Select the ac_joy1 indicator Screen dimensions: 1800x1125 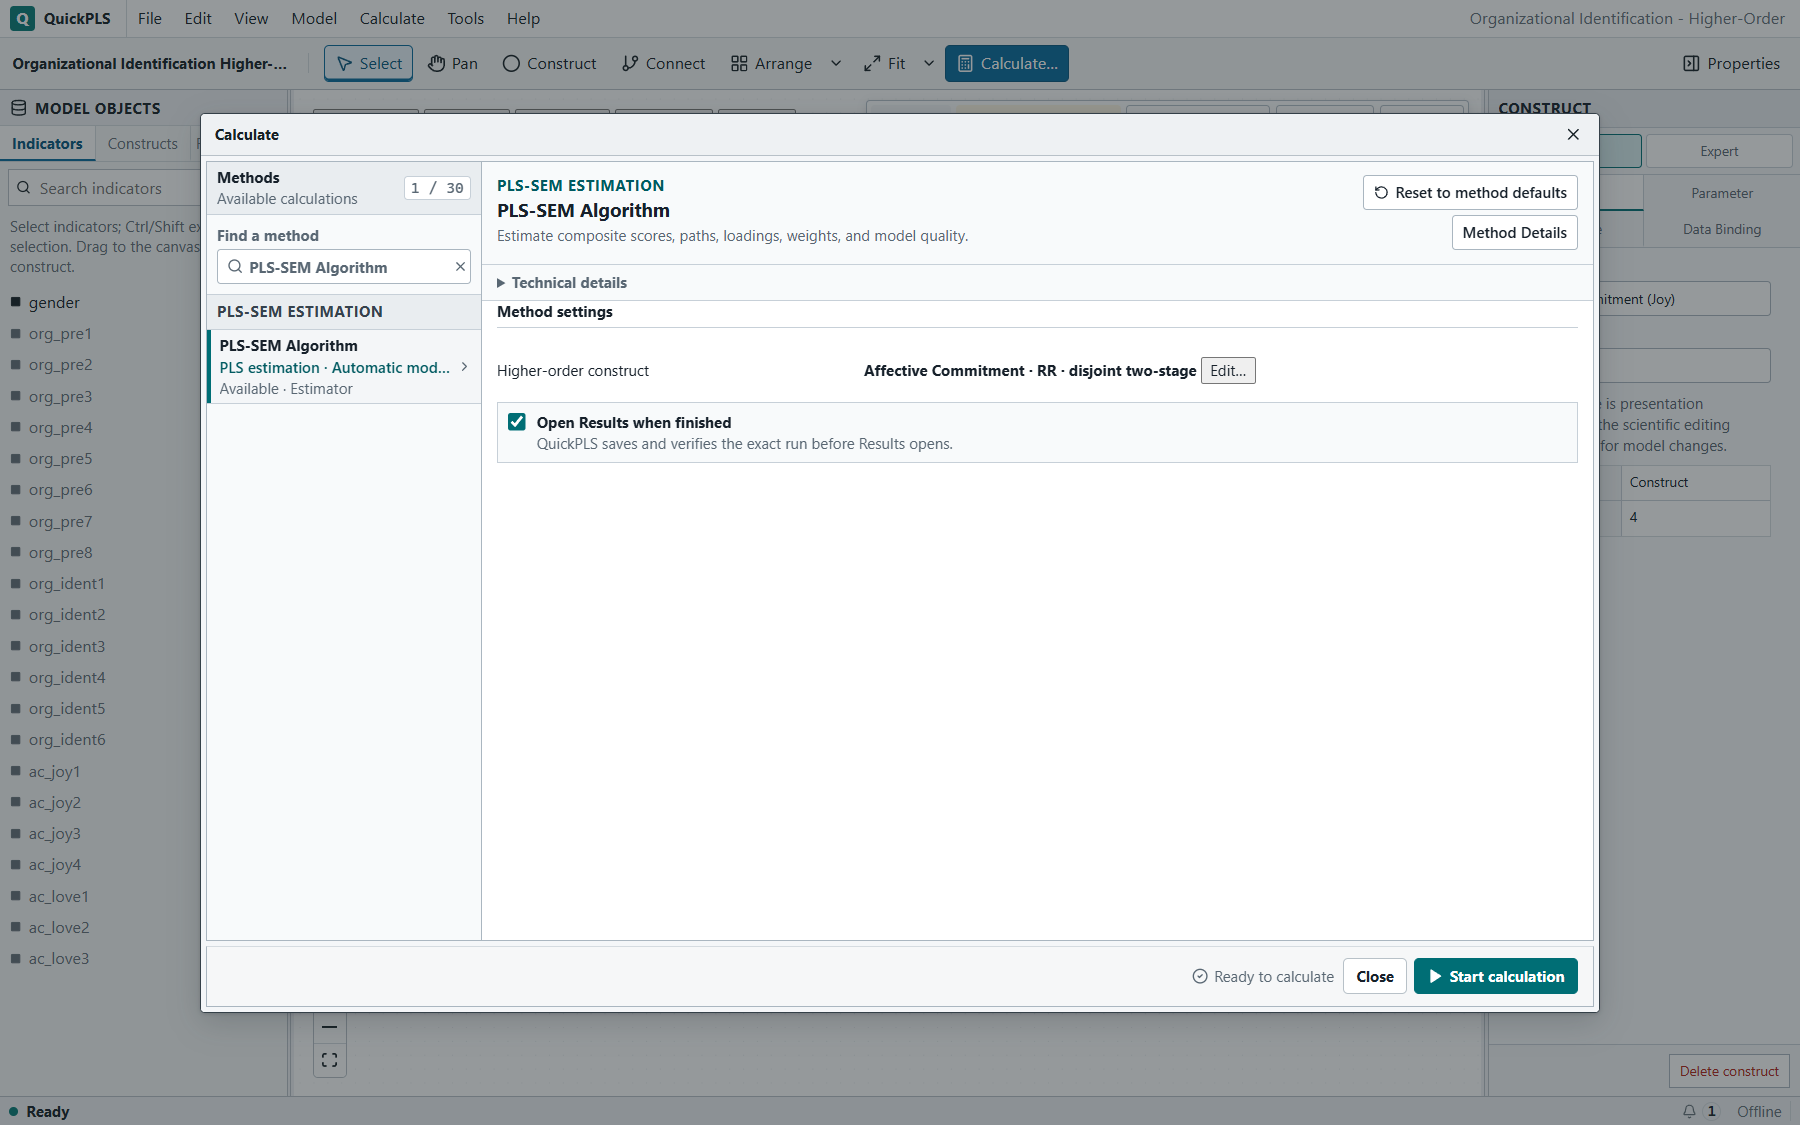click(54, 772)
